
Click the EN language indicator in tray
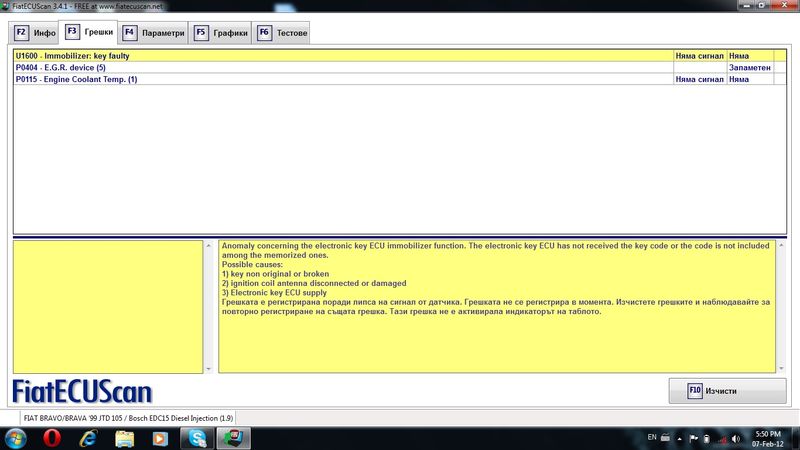(x=652, y=437)
